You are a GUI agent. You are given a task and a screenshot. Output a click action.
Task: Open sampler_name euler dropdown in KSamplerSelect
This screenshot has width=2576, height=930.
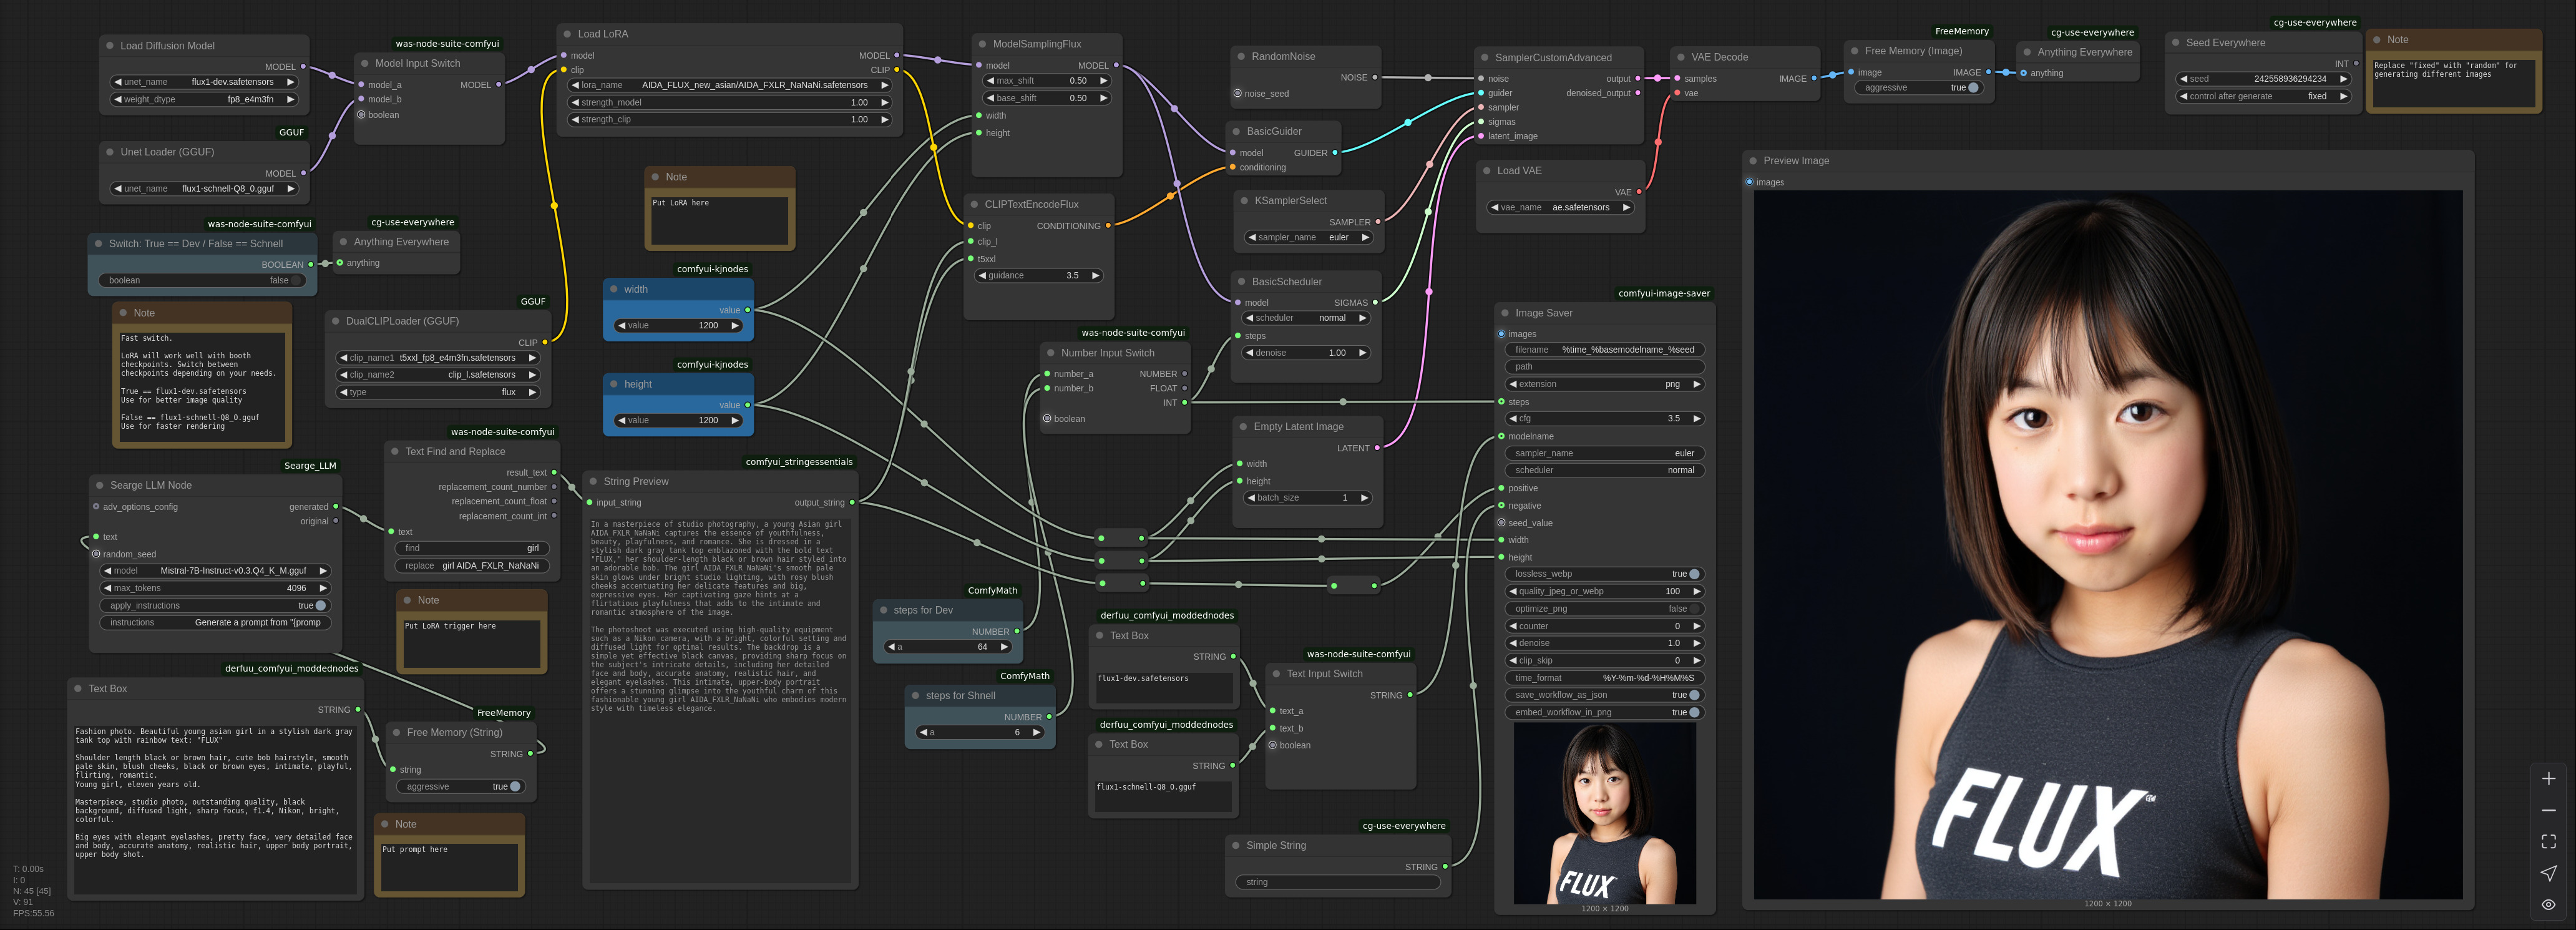pyautogui.click(x=1308, y=238)
